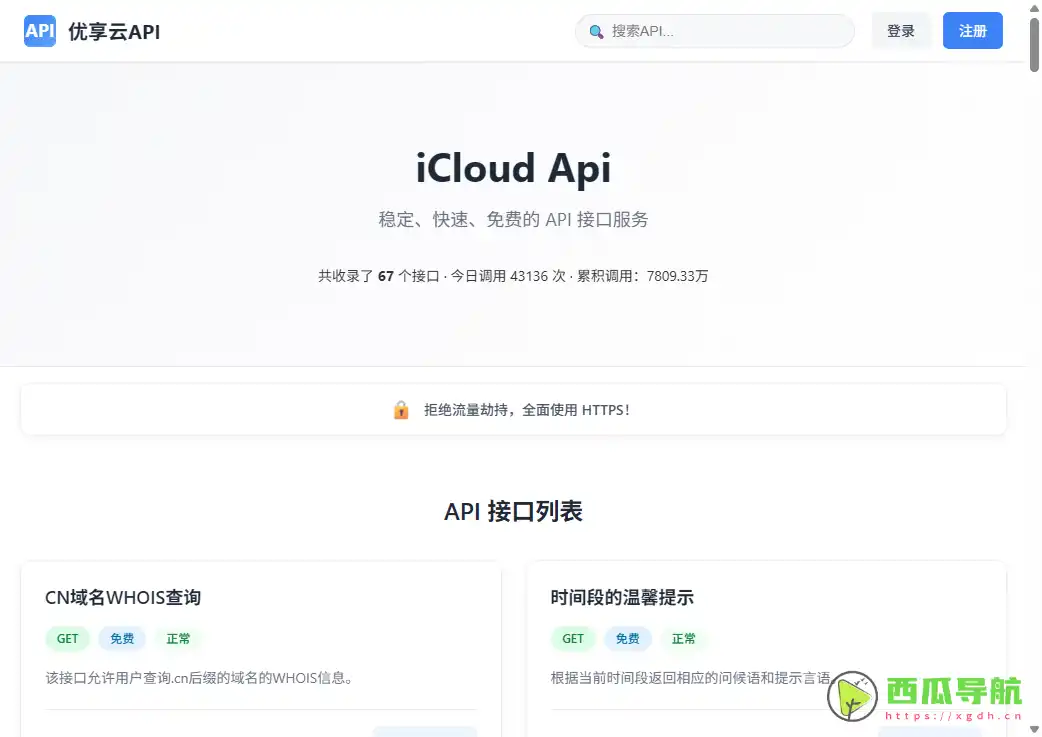Click 免费 tag on CN域名WHOIS查询 card
Screen dimensions: 1042x737
point(122,639)
